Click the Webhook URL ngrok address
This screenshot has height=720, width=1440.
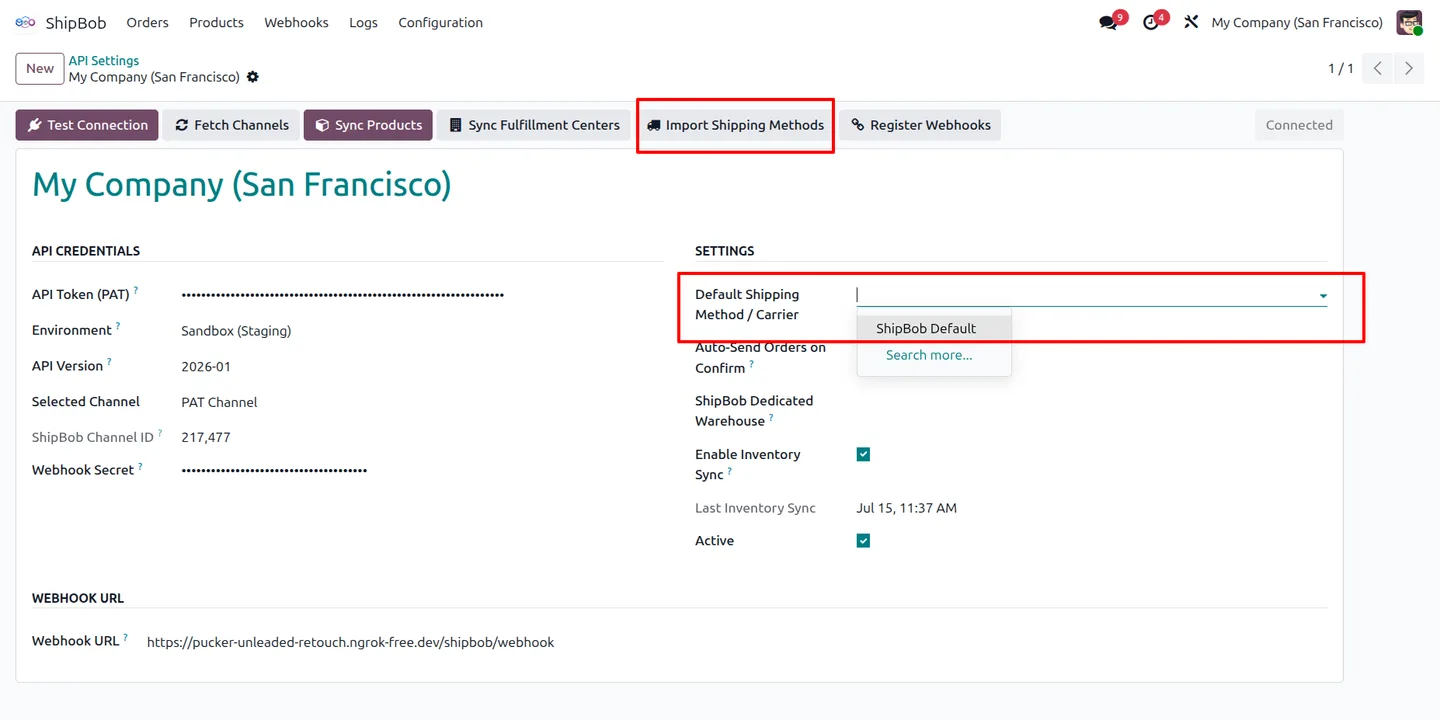(x=350, y=642)
